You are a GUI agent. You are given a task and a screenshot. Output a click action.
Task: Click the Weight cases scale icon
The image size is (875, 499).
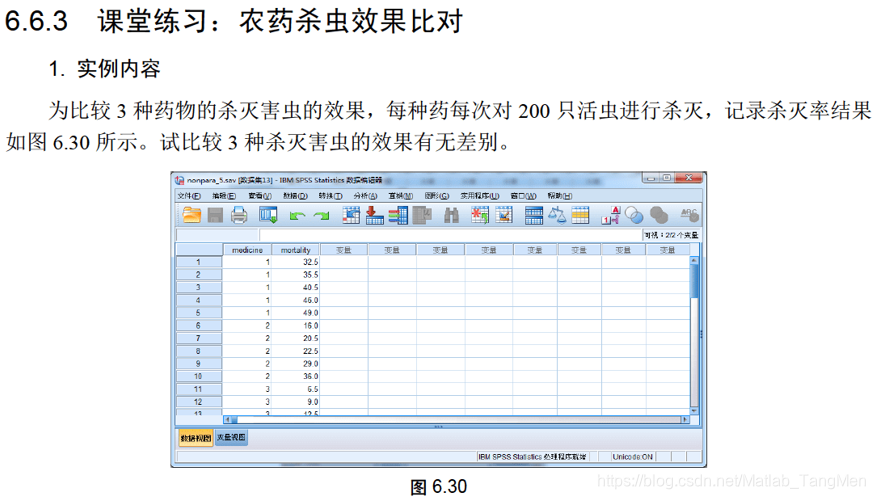click(x=557, y=215)
